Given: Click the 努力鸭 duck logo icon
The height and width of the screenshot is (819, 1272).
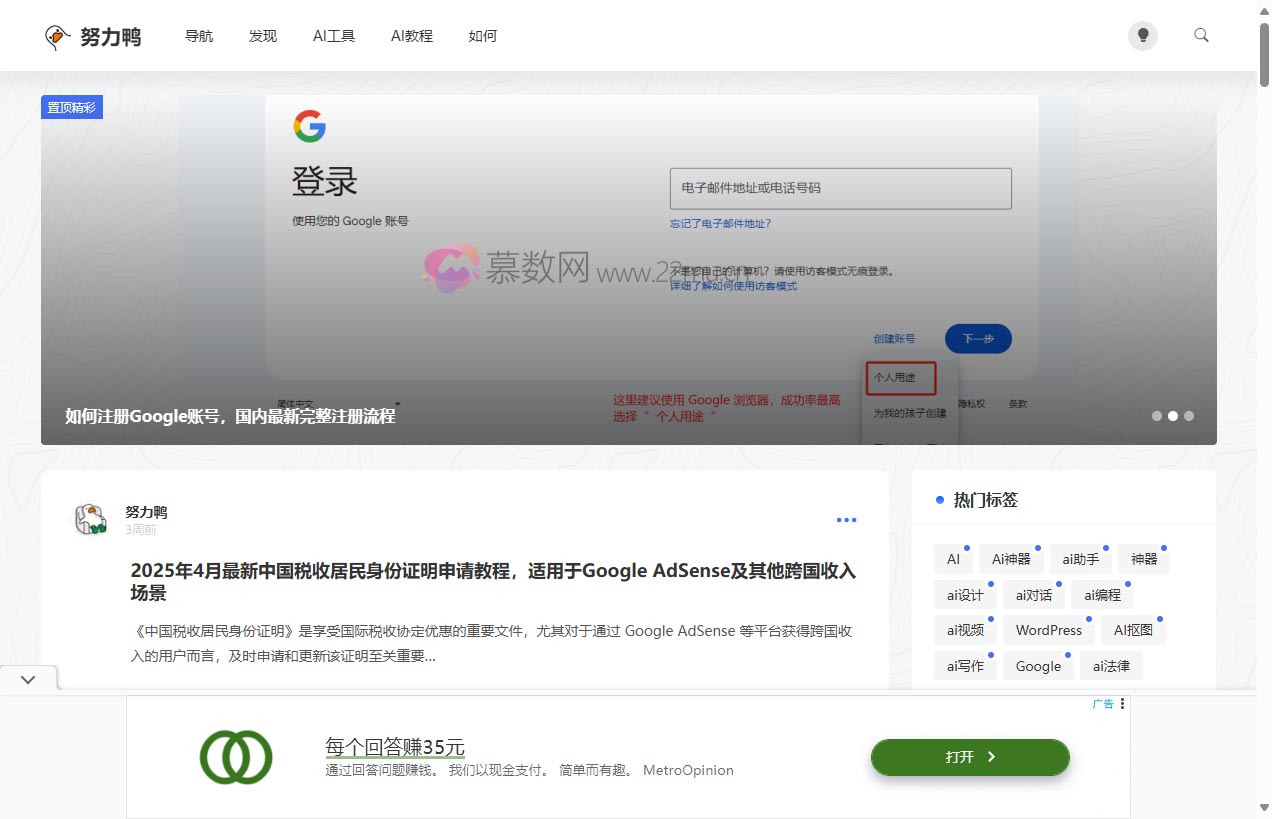Looking at the screenshot, I should pyautogui.click(x=58, y=37).
